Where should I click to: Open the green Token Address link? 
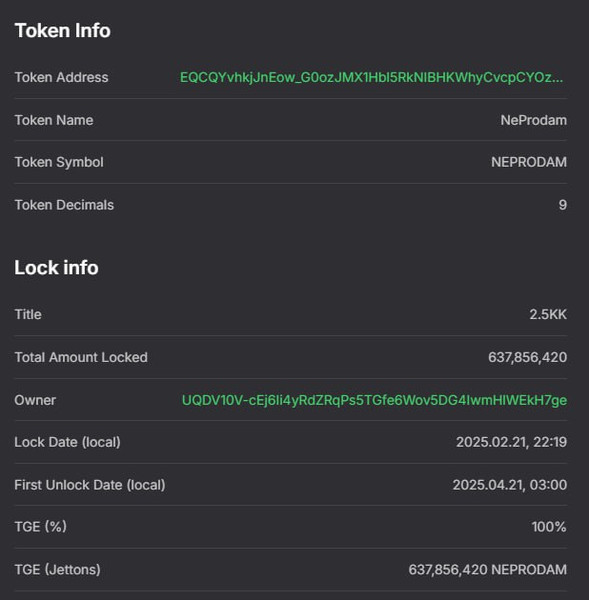[x=371, y=78]
